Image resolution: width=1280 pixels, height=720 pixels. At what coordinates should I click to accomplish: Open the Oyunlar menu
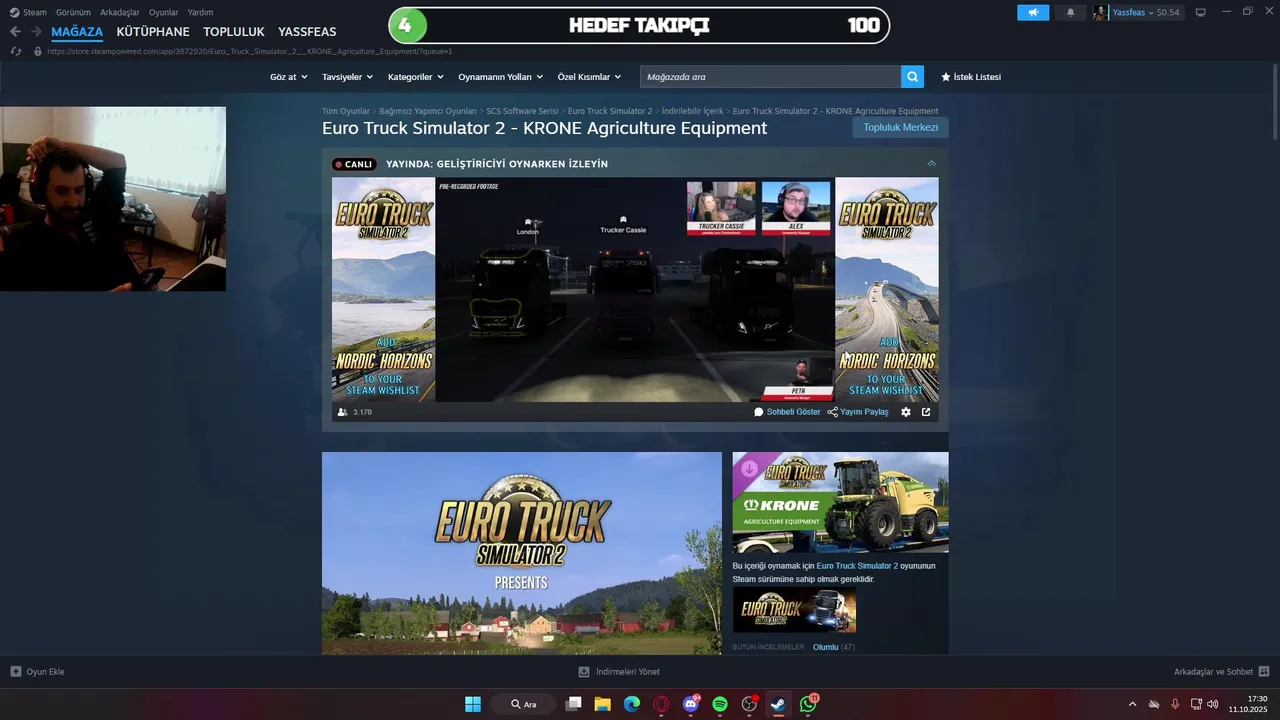164,12
